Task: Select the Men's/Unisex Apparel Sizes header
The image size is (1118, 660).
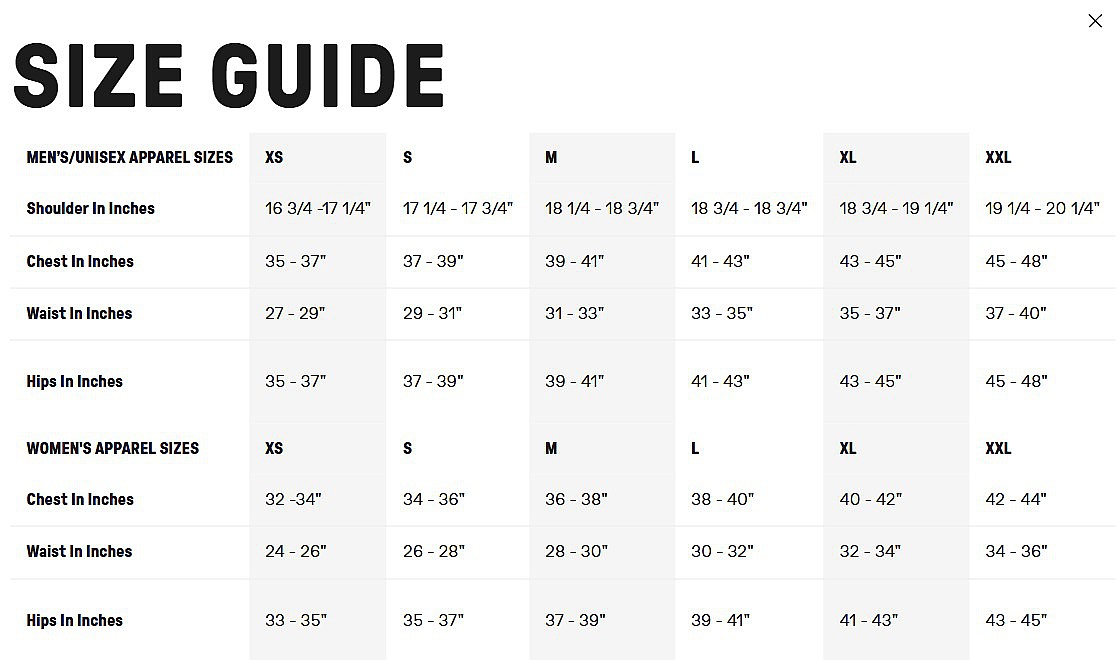Action: (x=129, y=157)
